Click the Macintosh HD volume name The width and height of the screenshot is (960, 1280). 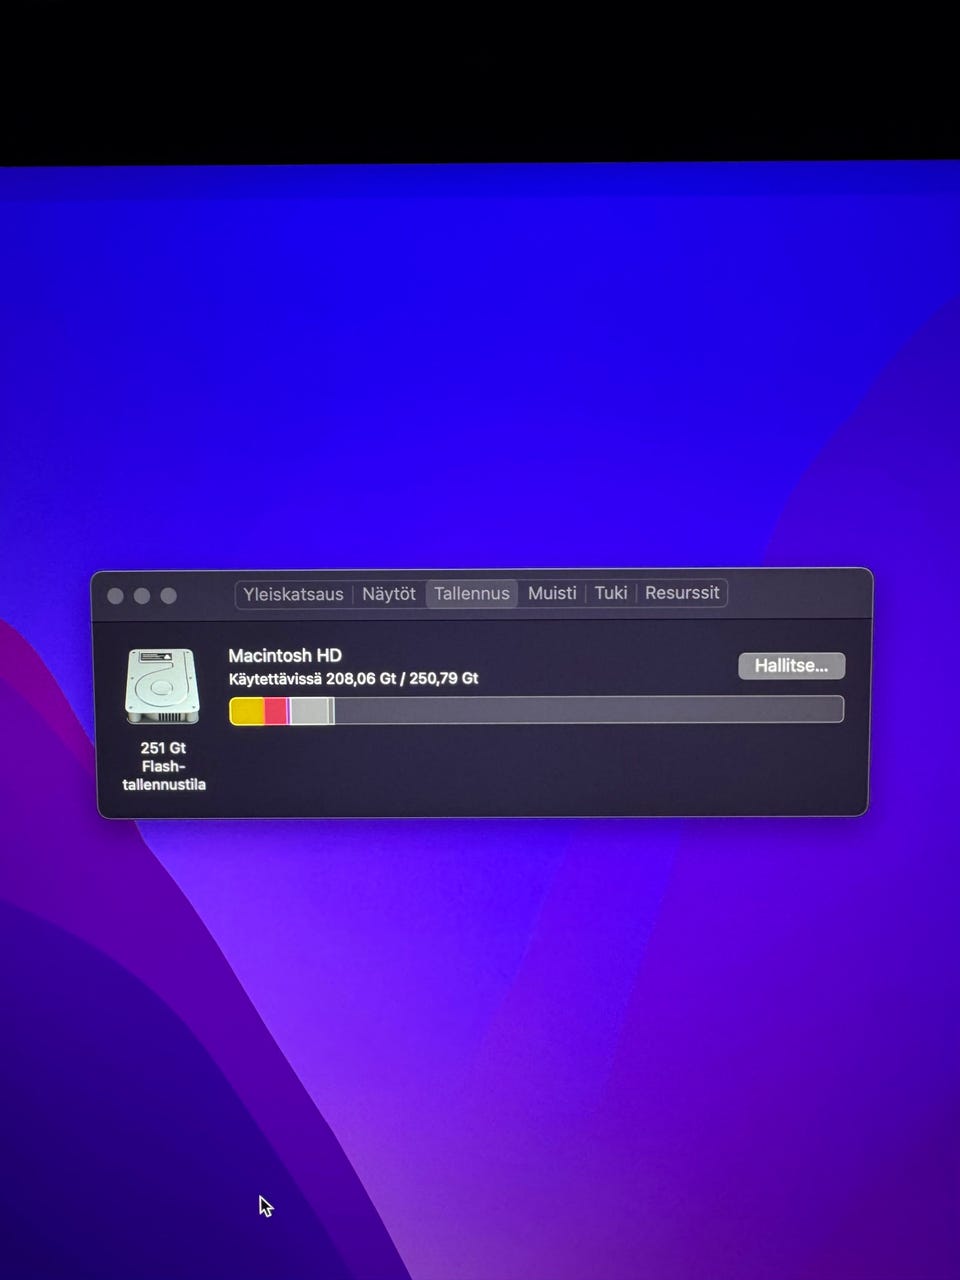pyautogui.click(x=285, y=656)
